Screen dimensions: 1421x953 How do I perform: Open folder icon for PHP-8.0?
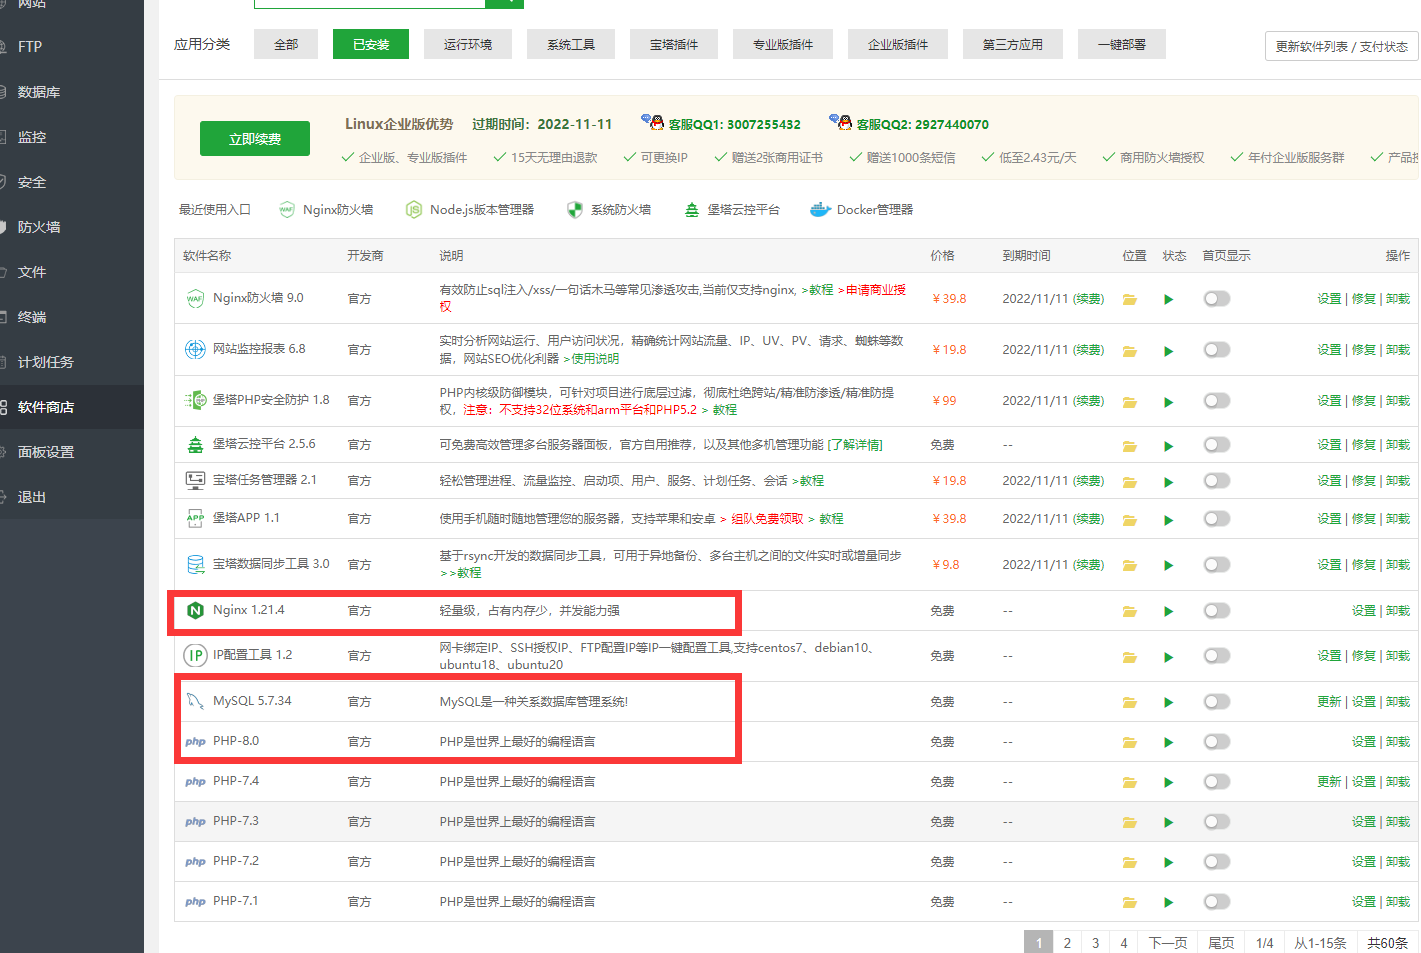click(1129, 742)
